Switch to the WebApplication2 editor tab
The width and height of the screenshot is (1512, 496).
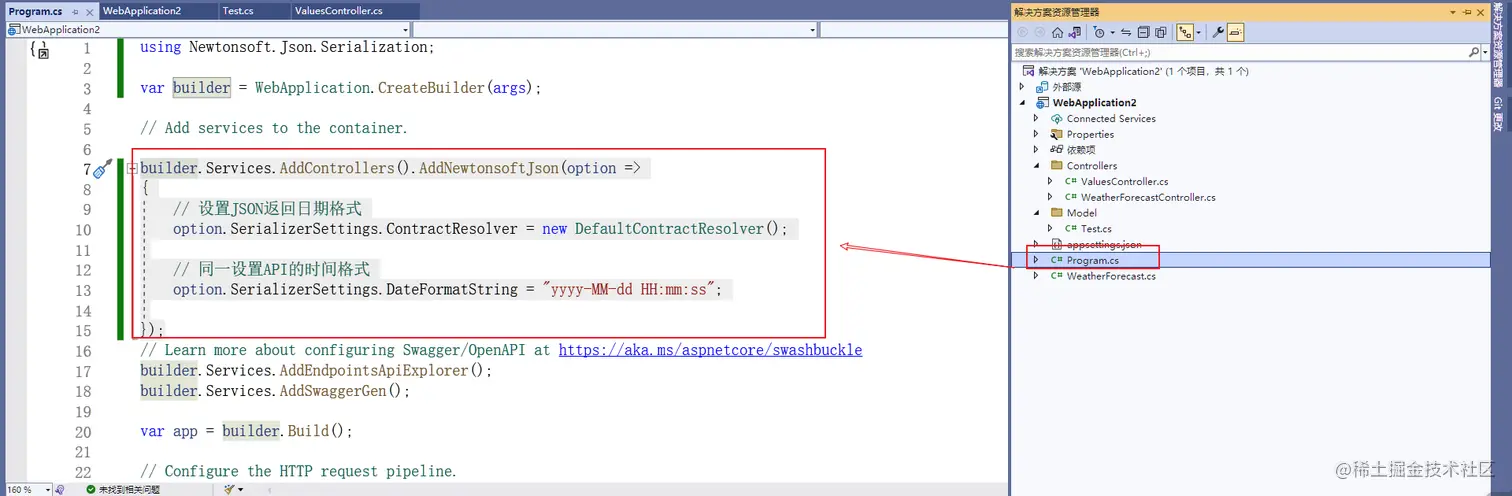tap(142, 10)
